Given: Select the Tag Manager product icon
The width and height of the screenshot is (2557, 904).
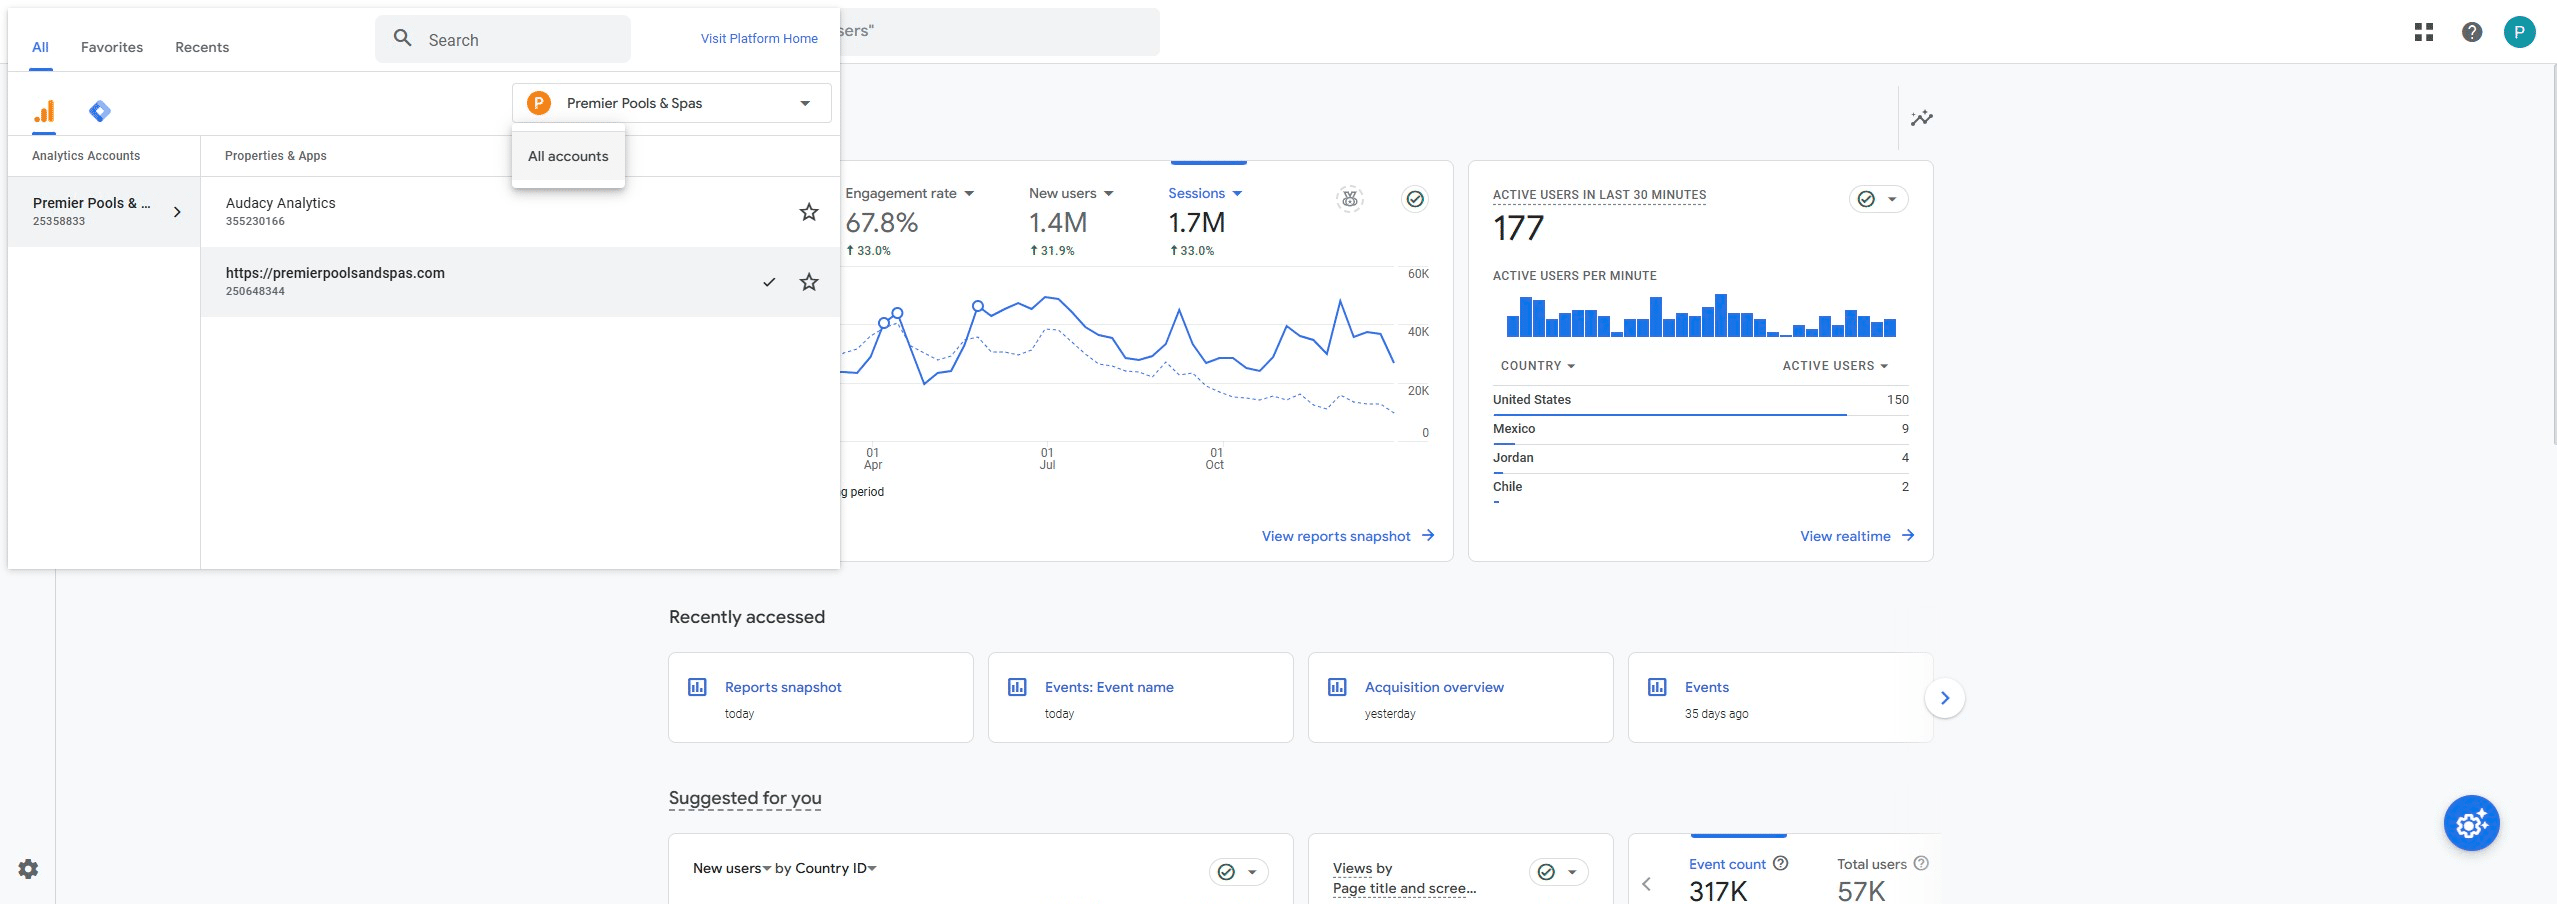Looking at the screenshot, I should click(x=100, y=111).
